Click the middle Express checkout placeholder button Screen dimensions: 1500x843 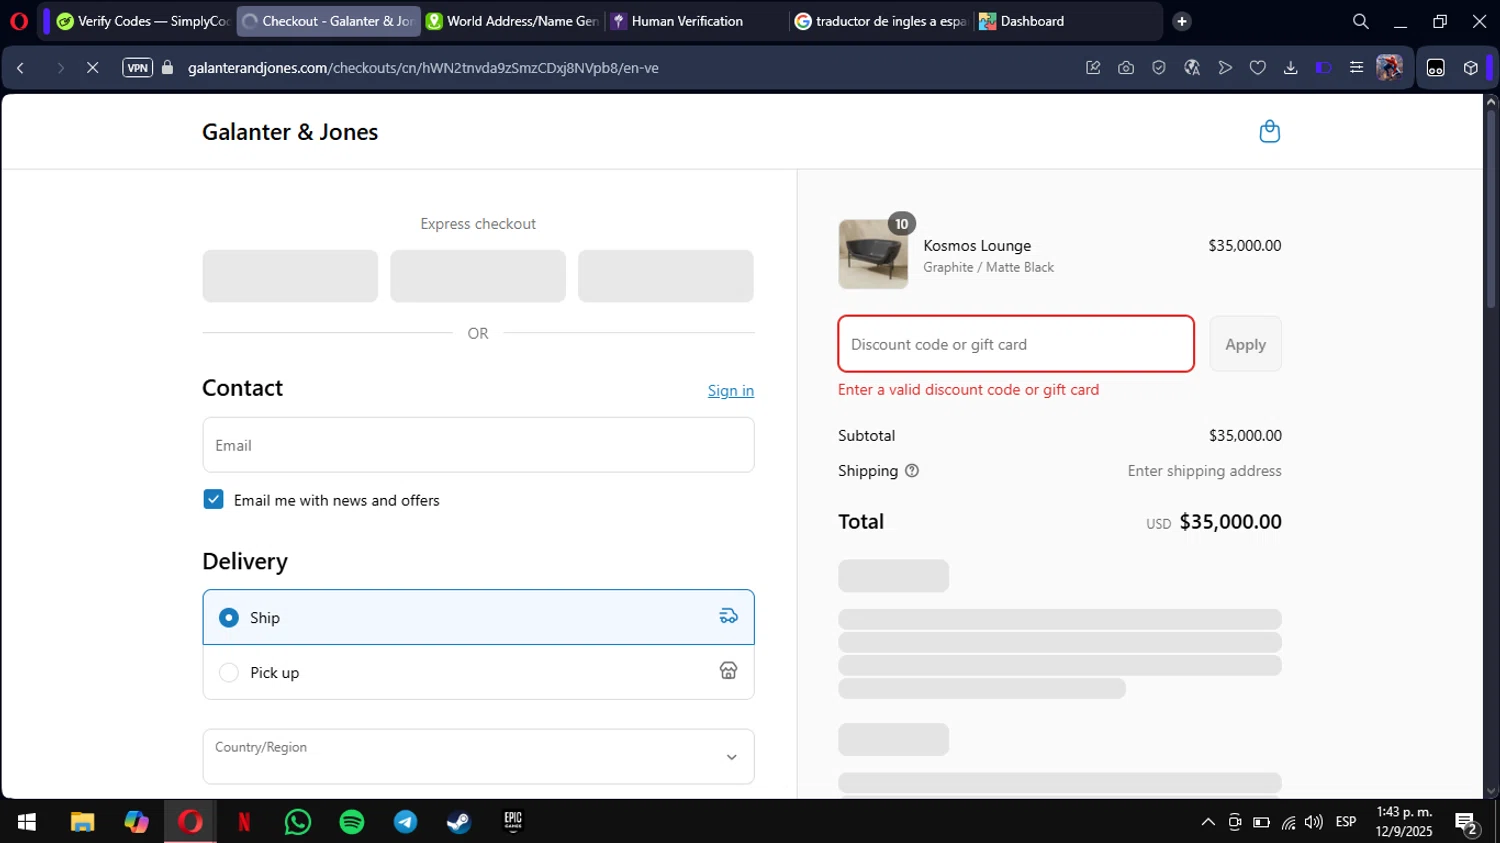click(478, 276)
